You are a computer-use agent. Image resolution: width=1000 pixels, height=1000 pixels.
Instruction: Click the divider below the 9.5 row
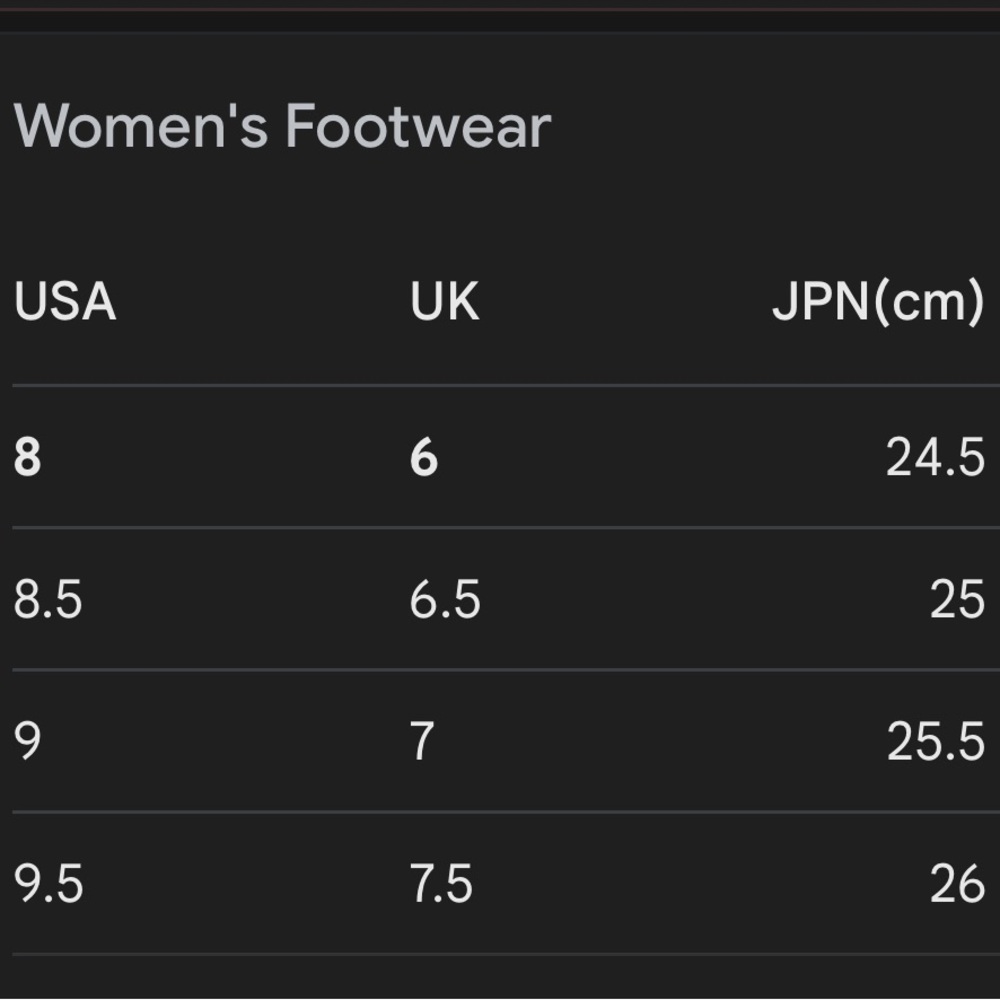pos(506,954)
